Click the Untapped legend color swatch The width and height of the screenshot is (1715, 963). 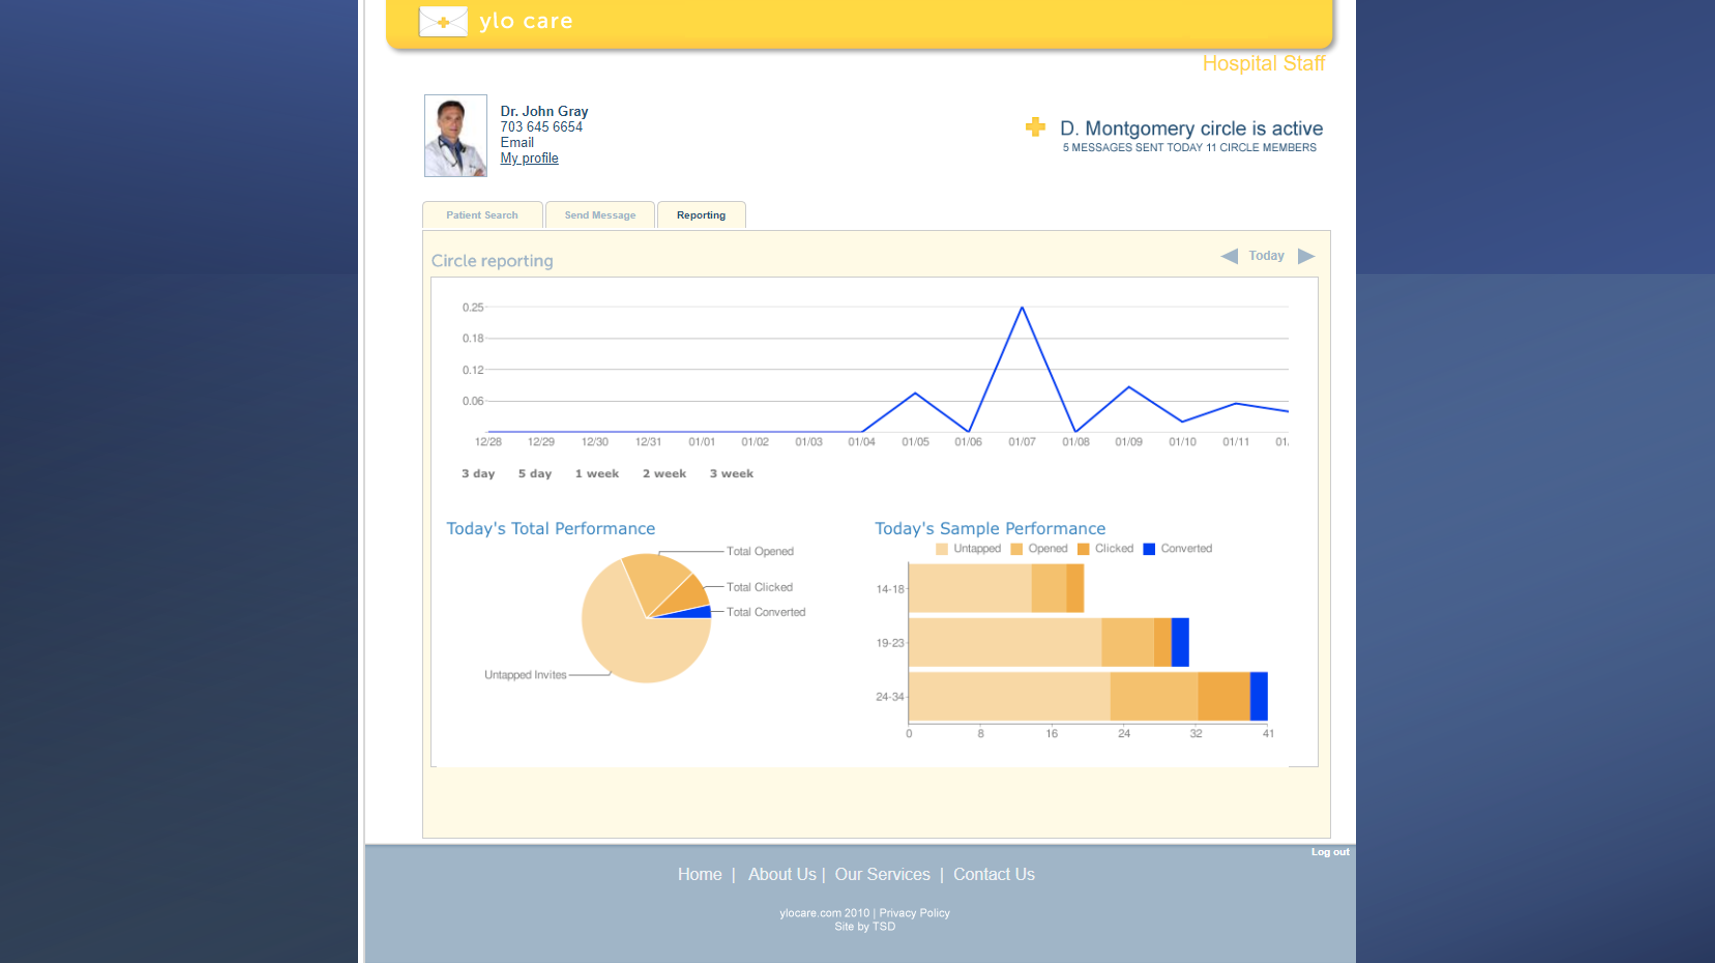click(x=941, y=549)
